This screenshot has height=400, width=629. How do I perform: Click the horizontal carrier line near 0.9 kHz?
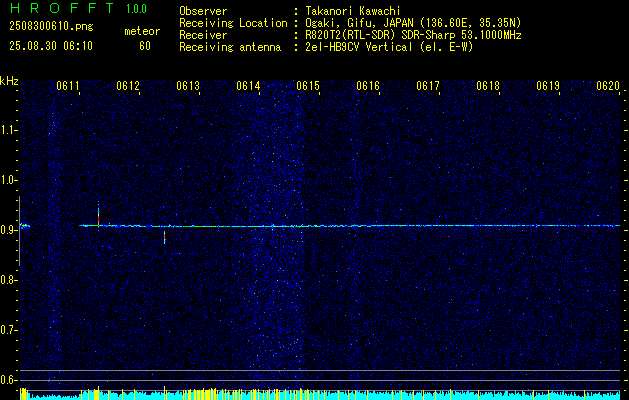coord(349,226)
